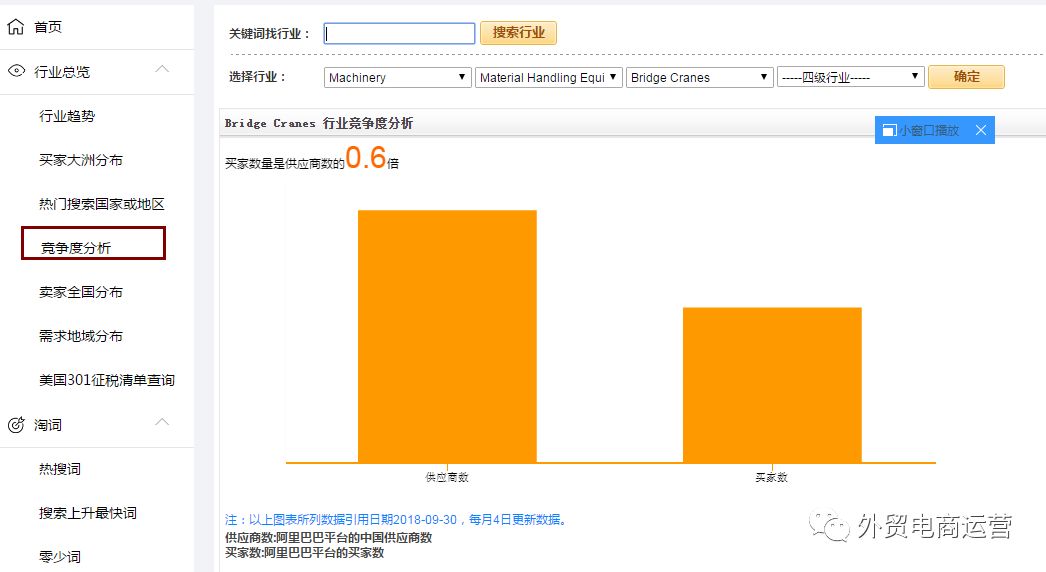Click the eye icon beside 行业总览
1046x572 pixels.
[x=16, y=71]
